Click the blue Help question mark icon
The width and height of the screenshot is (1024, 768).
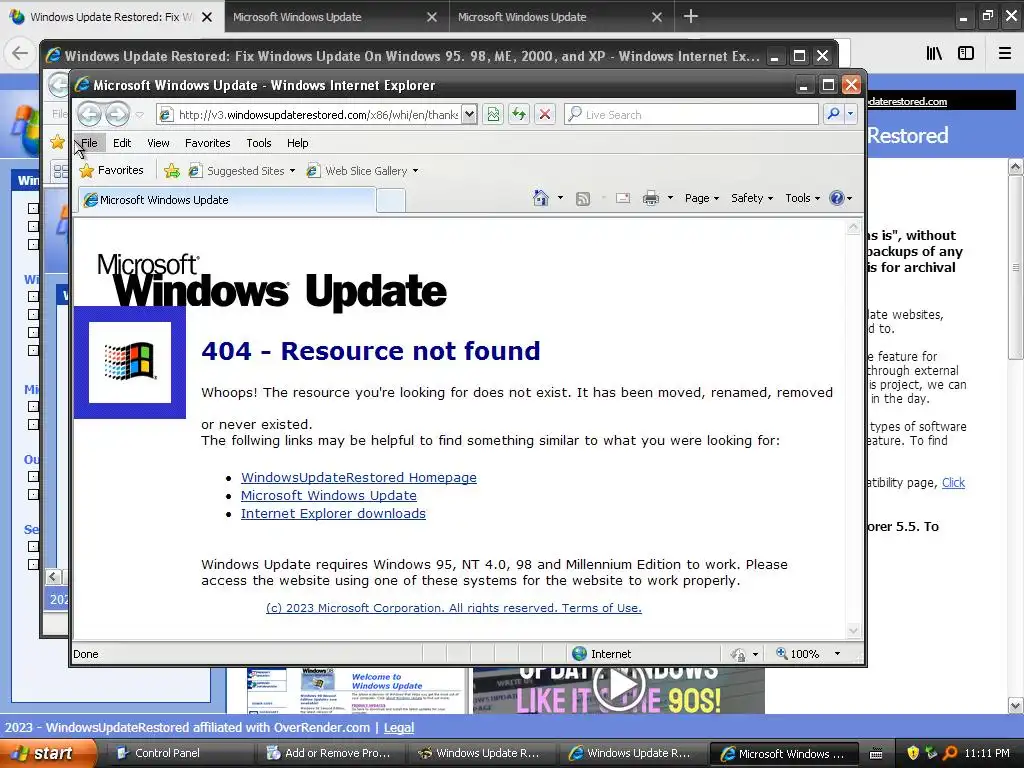point(837,198)
